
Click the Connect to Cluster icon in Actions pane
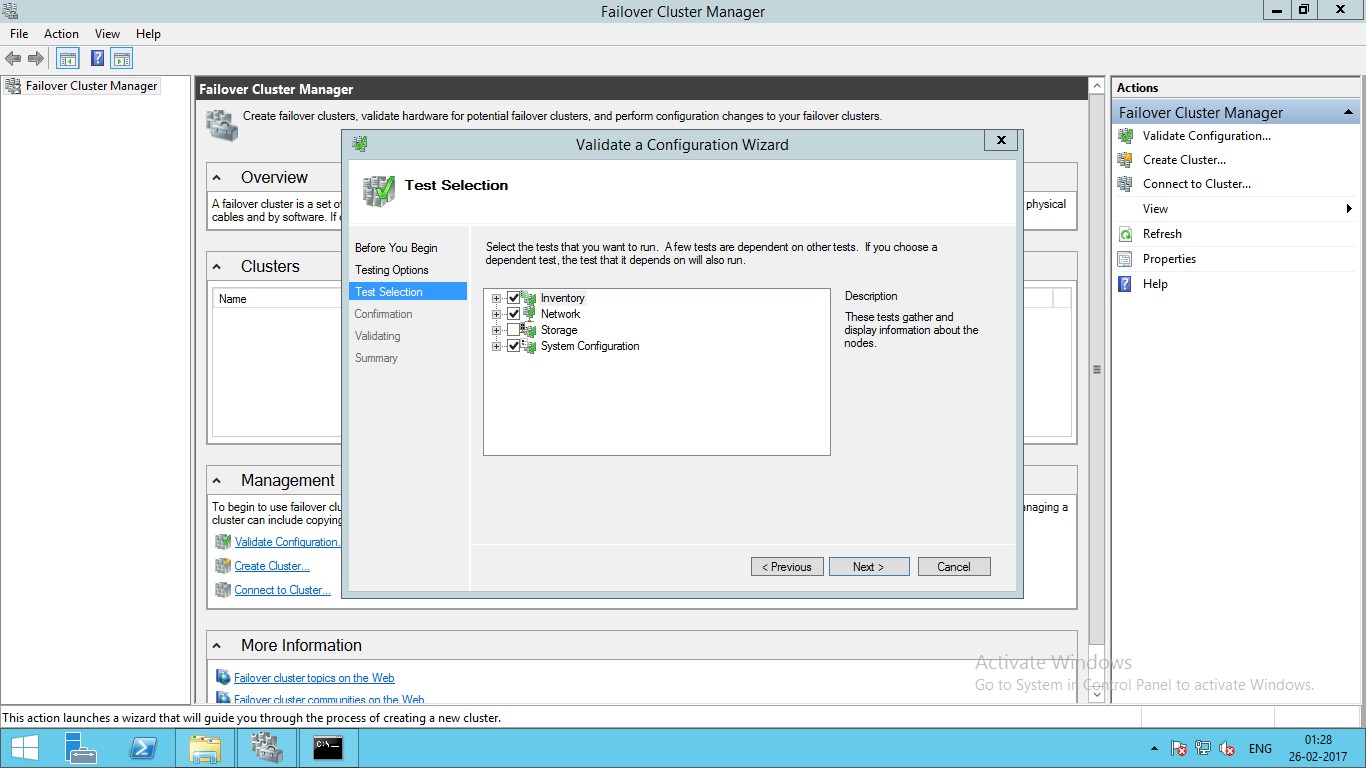pos(1125,184)
